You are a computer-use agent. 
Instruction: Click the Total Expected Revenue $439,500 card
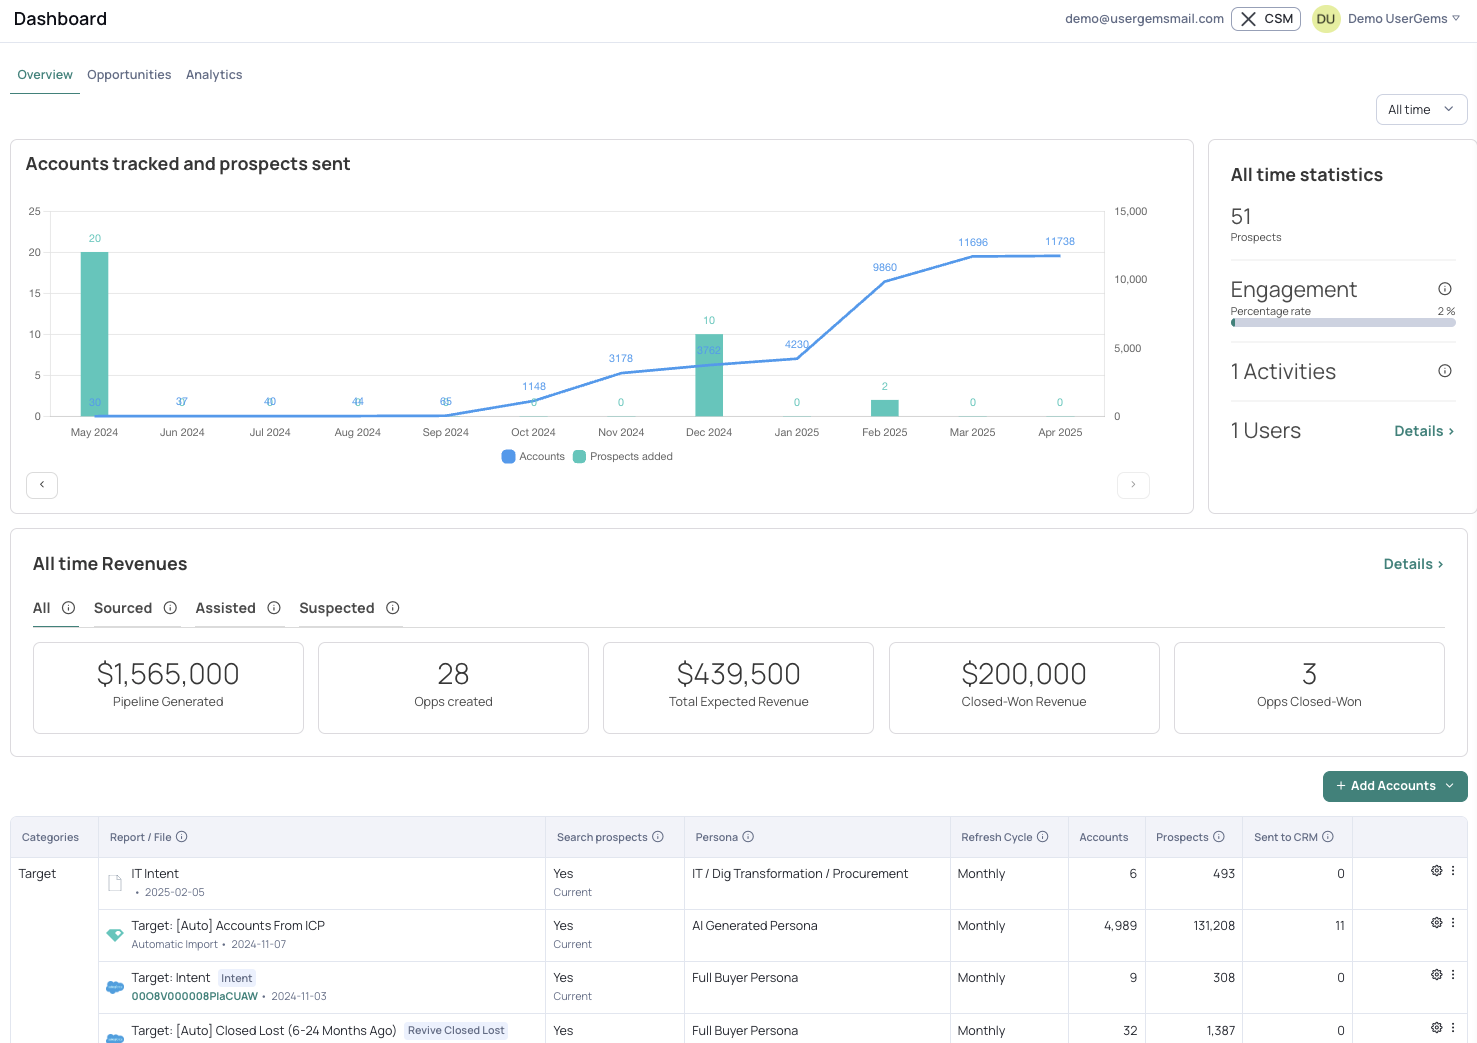click(739, 688)
